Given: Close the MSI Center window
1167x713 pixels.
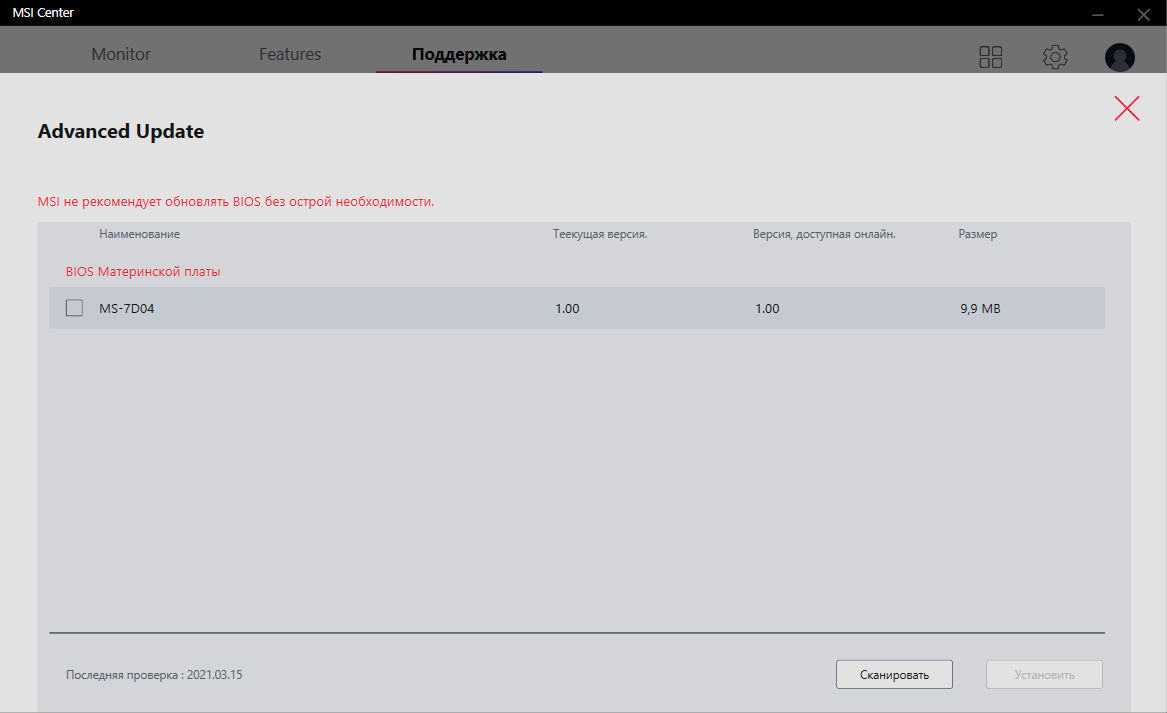Looking at the screenshot, I should (1143, 14).
